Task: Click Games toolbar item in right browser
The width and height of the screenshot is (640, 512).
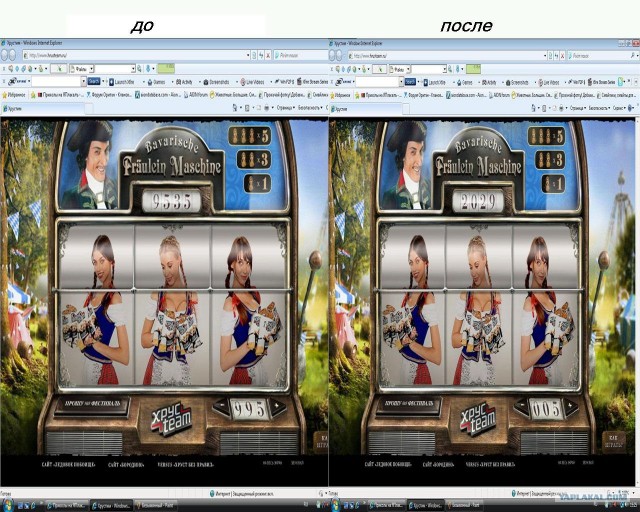Action: click(x=464, y=82)
